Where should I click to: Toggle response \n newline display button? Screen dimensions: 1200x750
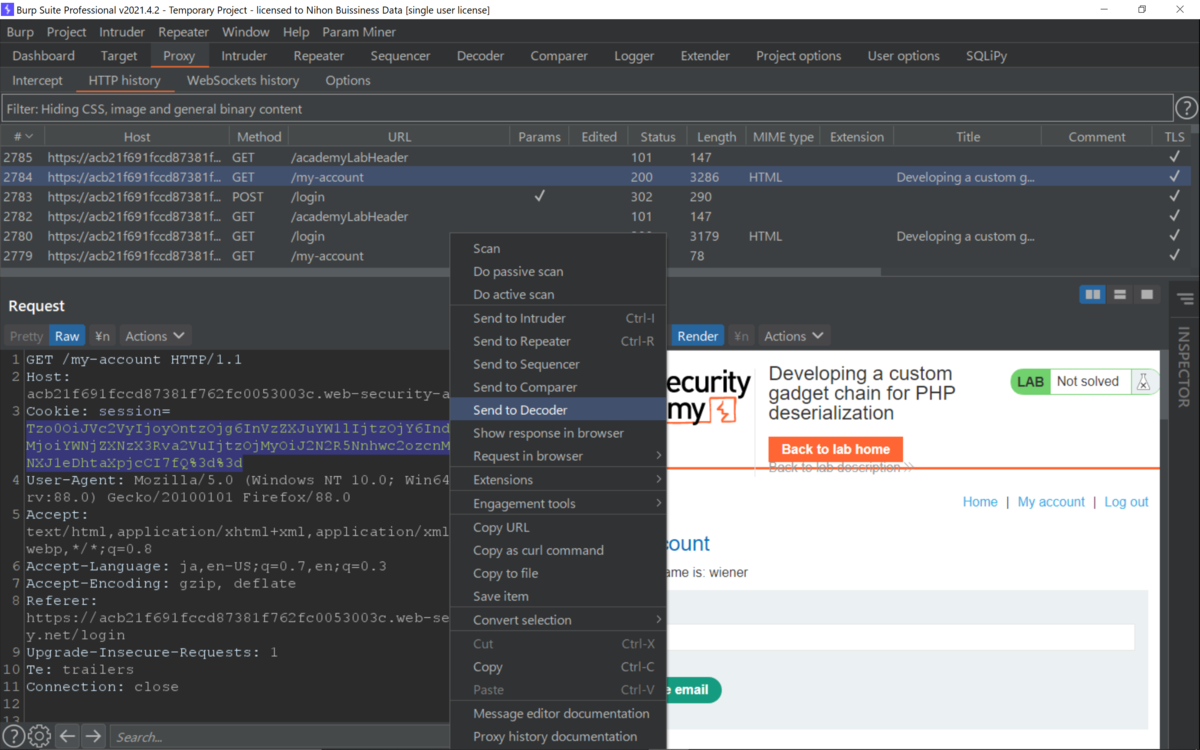point(741,336)
